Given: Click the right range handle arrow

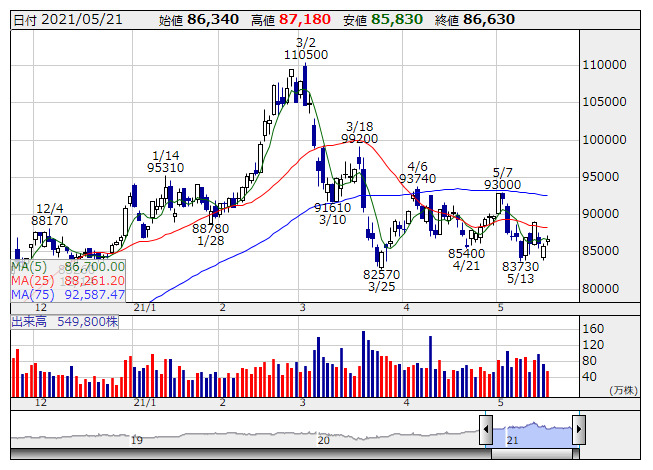Looking at the screenshot, I should pos(579,429).
